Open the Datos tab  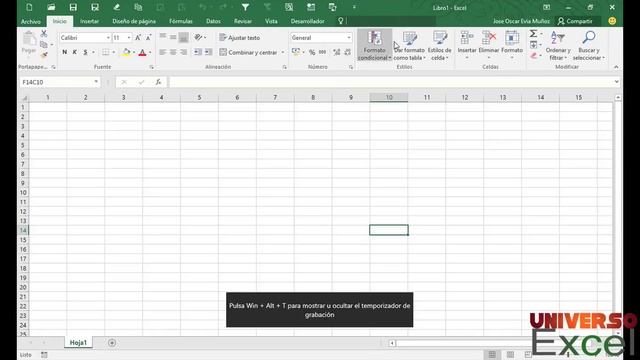point(213,21)
